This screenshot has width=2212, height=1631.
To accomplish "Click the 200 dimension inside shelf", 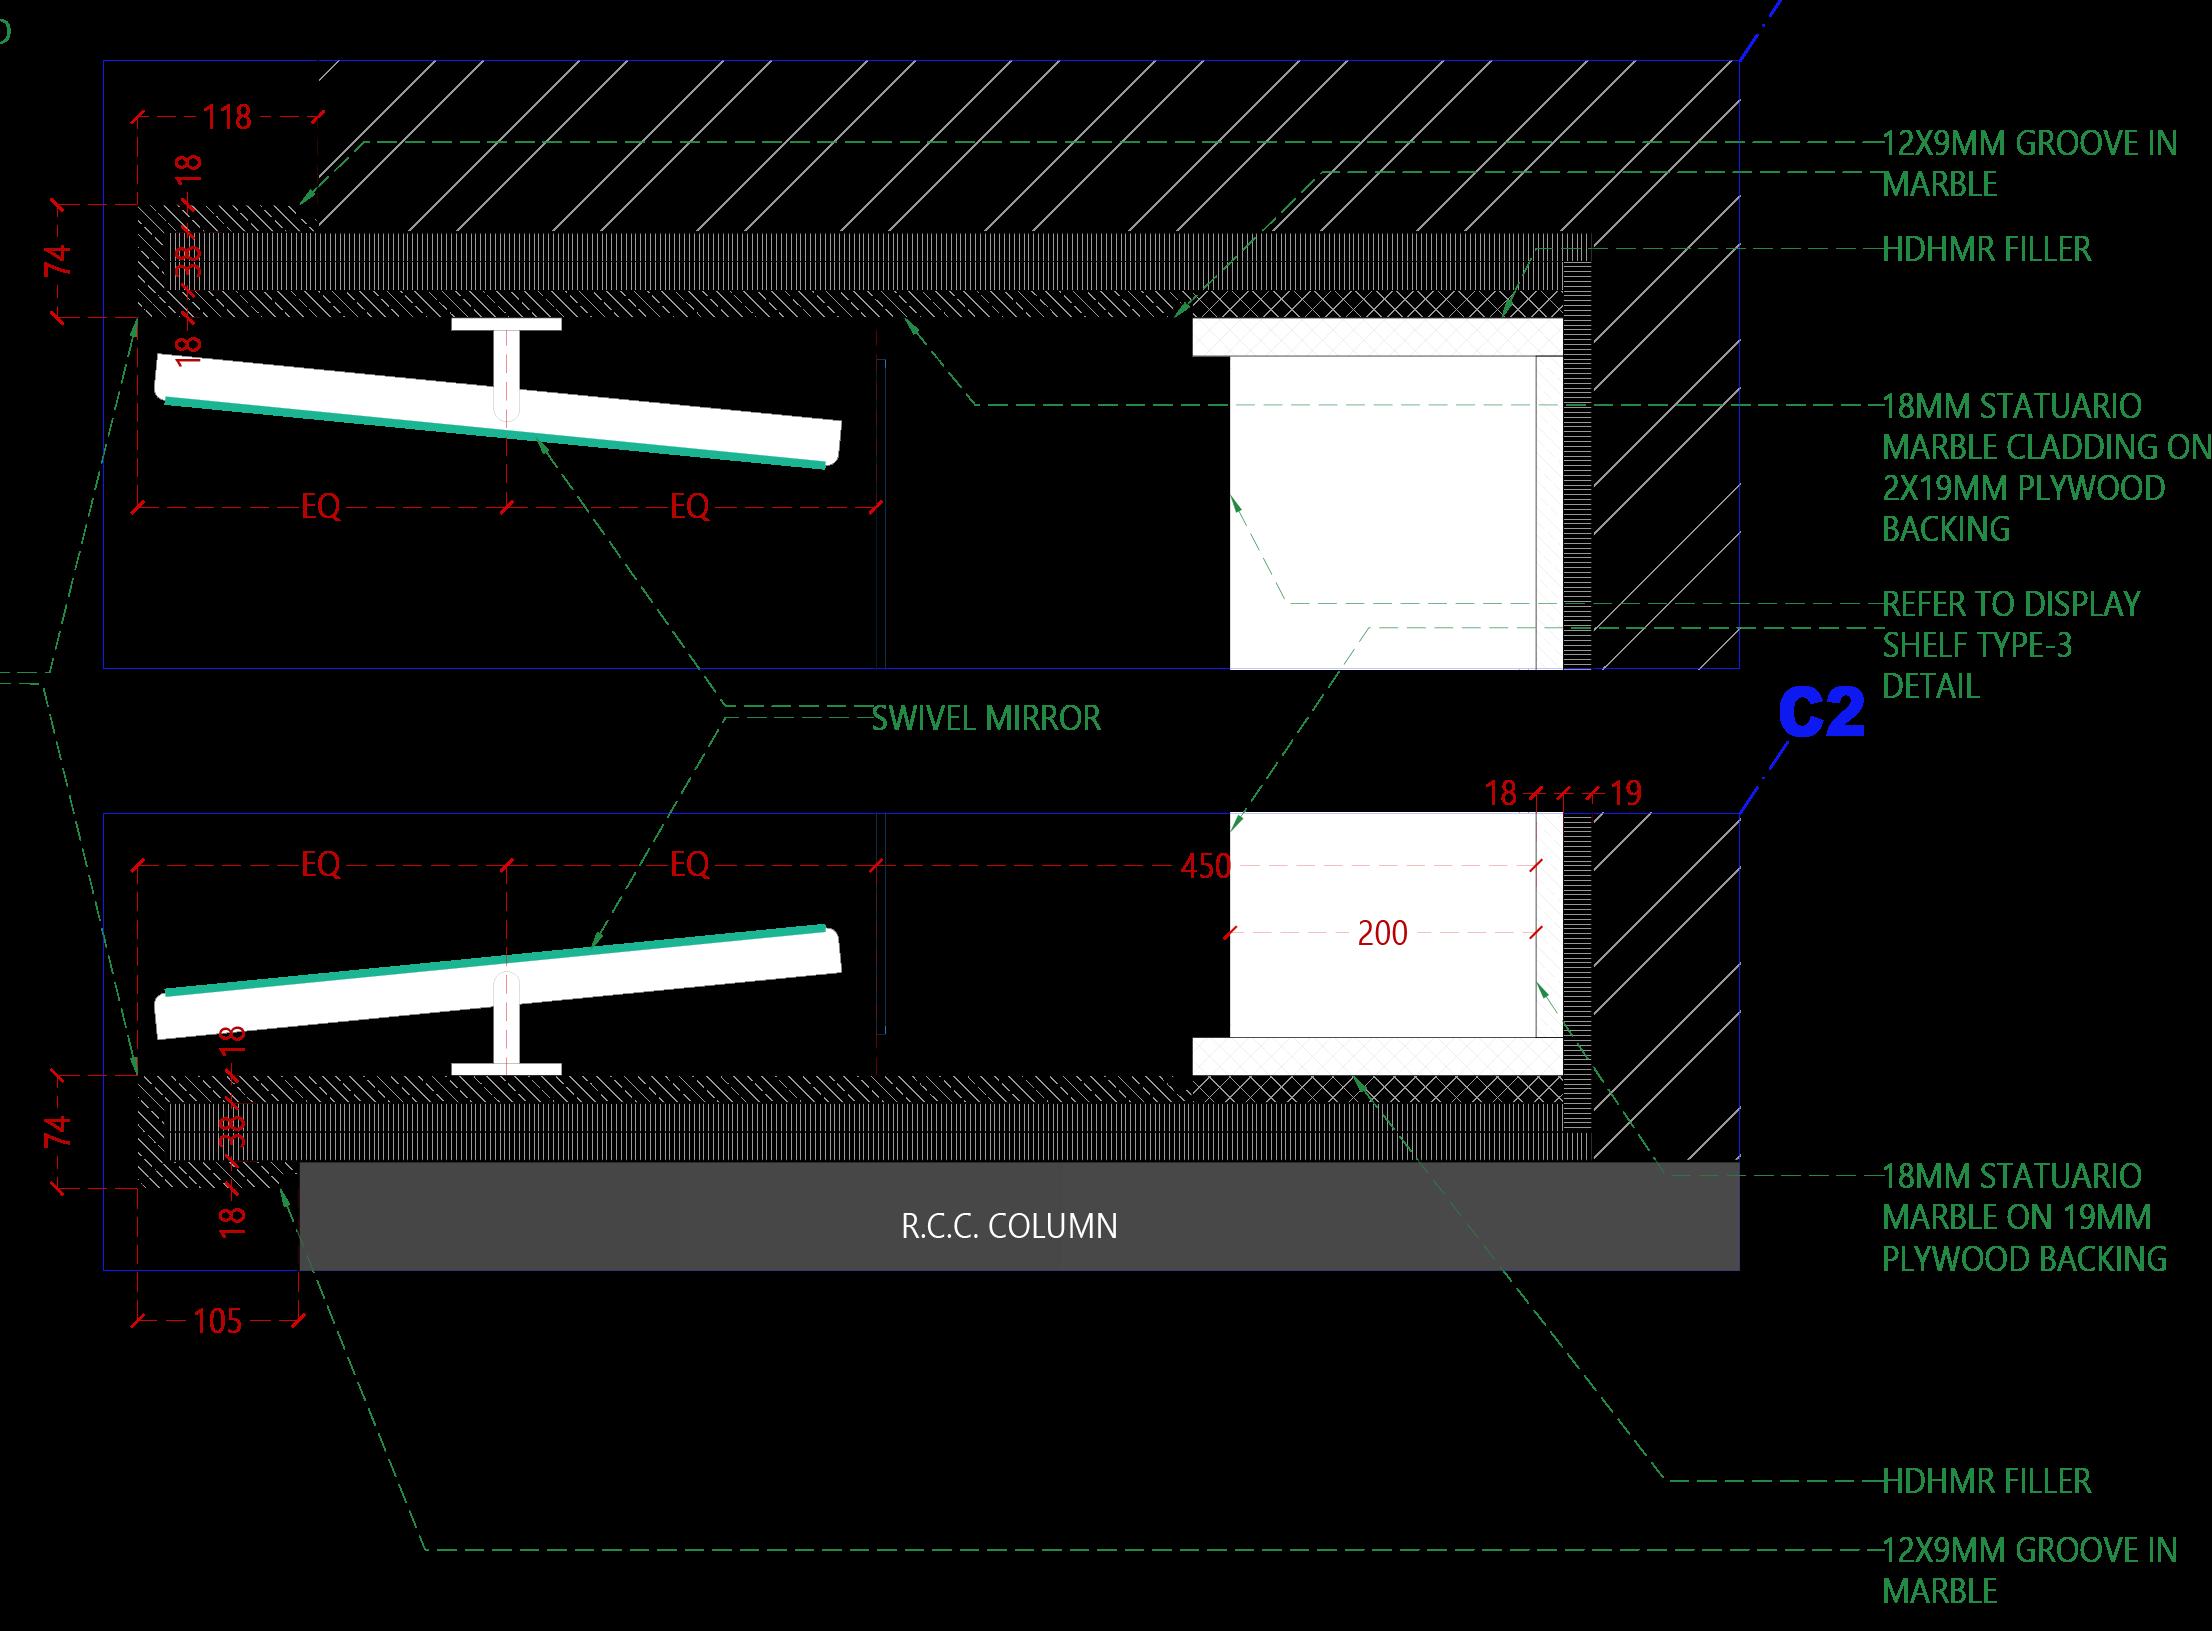I will click(x=1382, y=933).
